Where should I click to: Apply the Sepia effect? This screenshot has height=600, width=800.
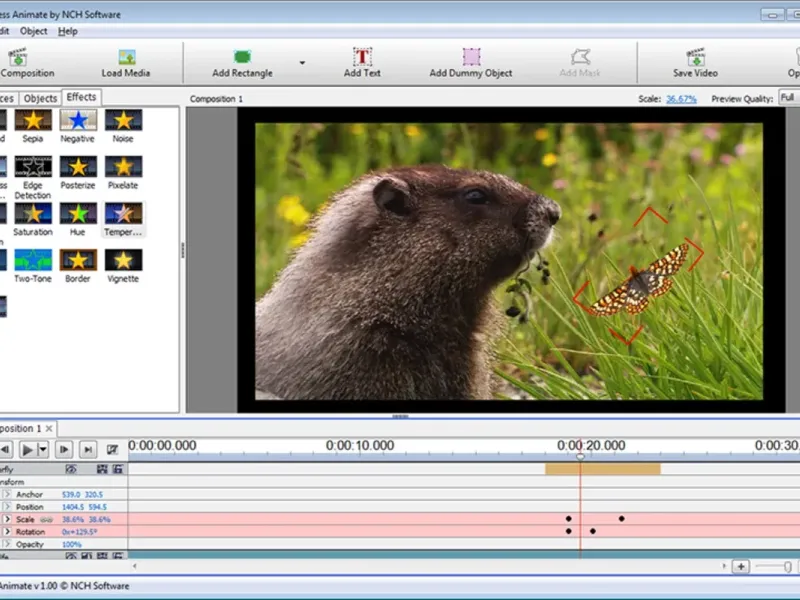(x=33, y=121)
